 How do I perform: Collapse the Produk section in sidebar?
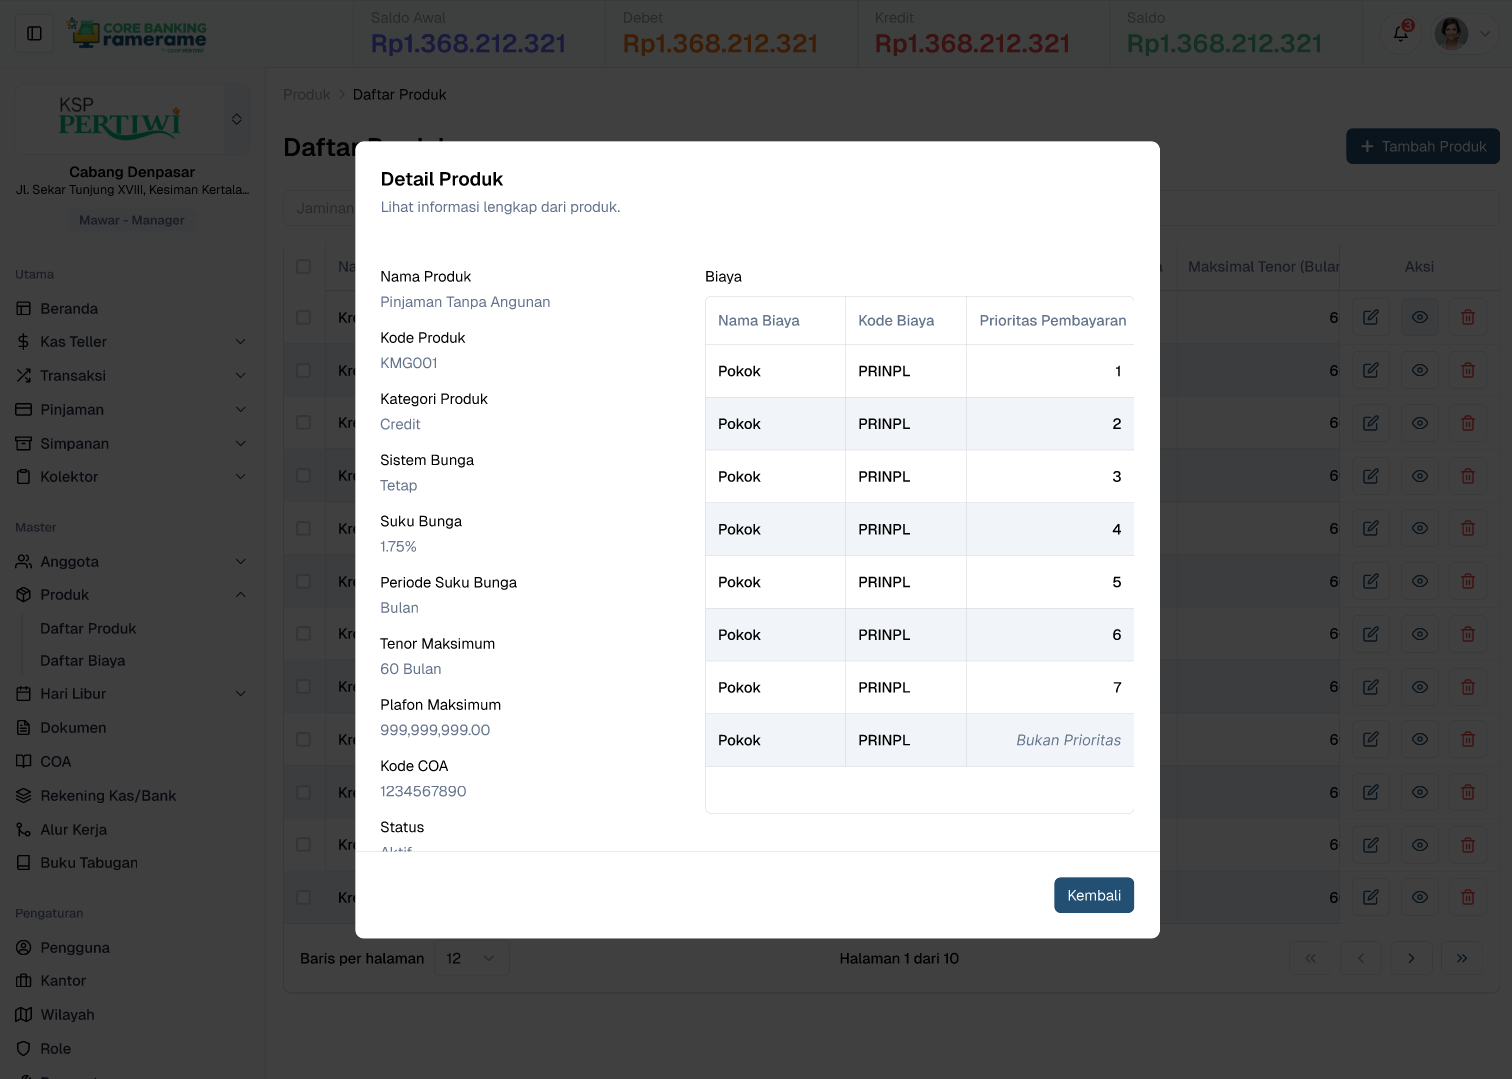point(240,594)
